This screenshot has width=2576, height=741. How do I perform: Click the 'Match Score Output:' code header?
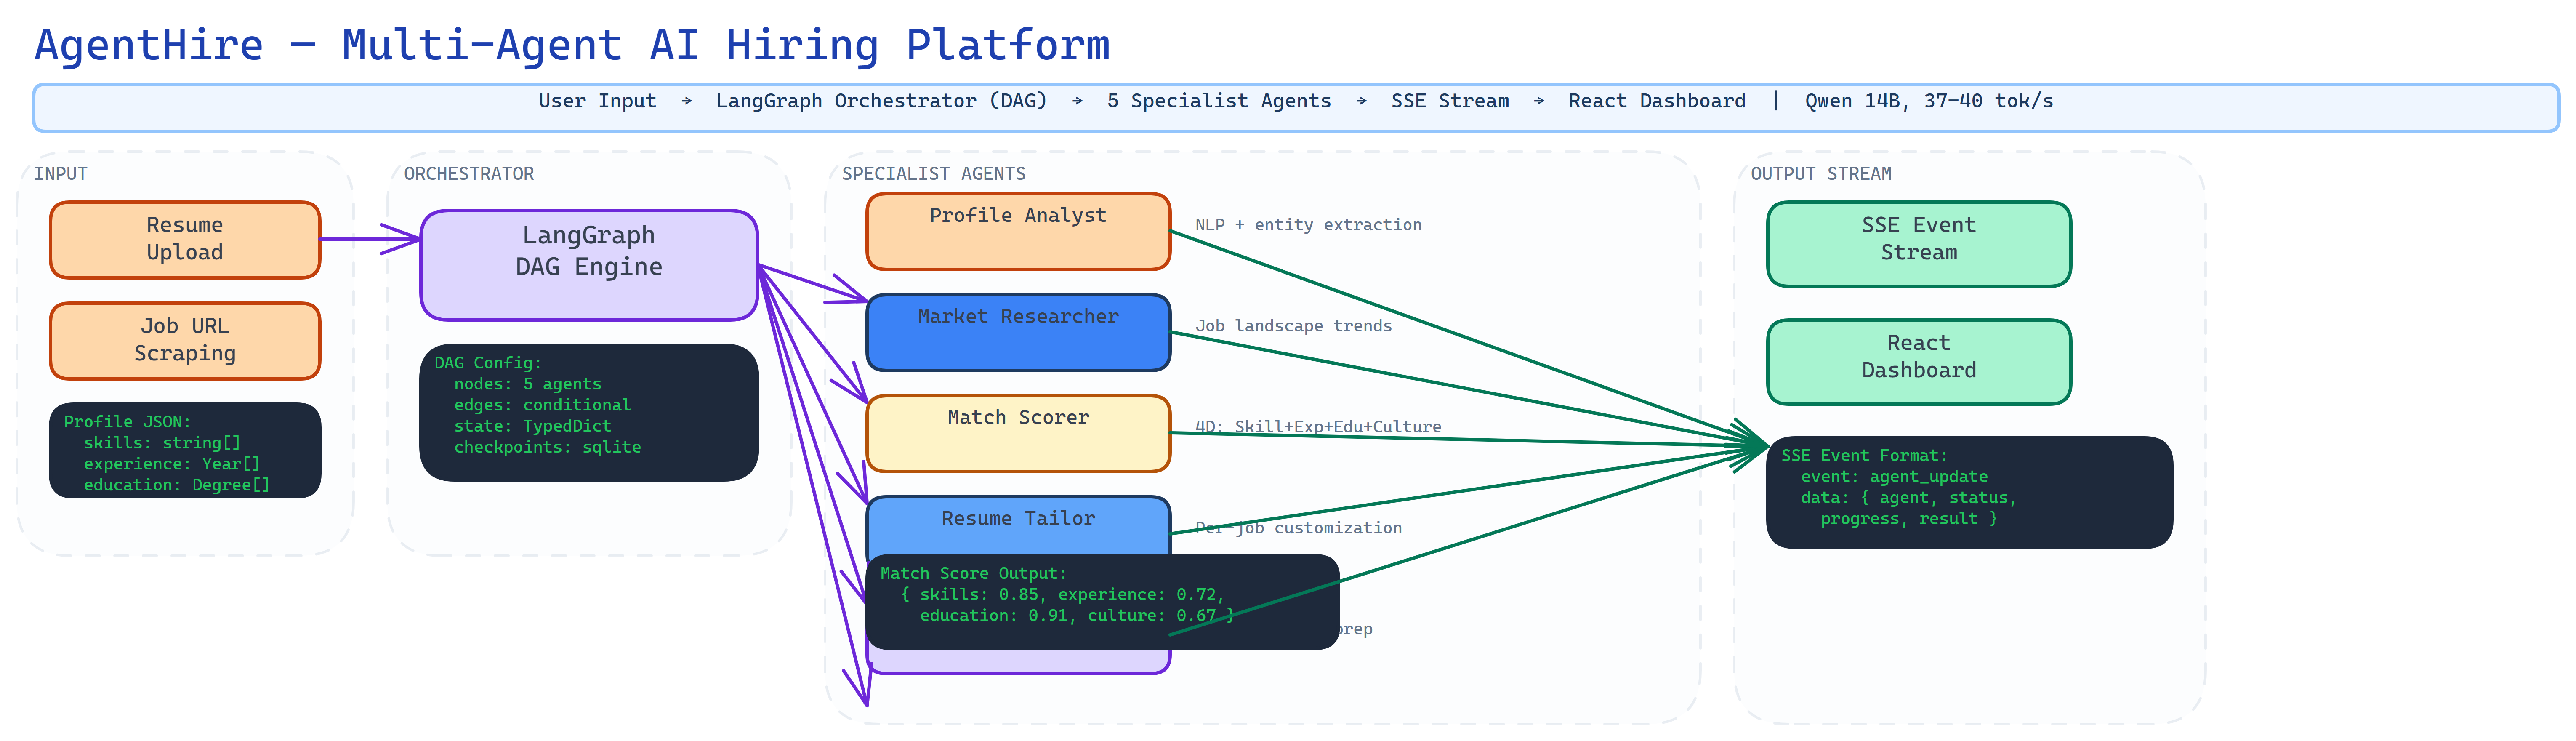click(x=973, y=574)
